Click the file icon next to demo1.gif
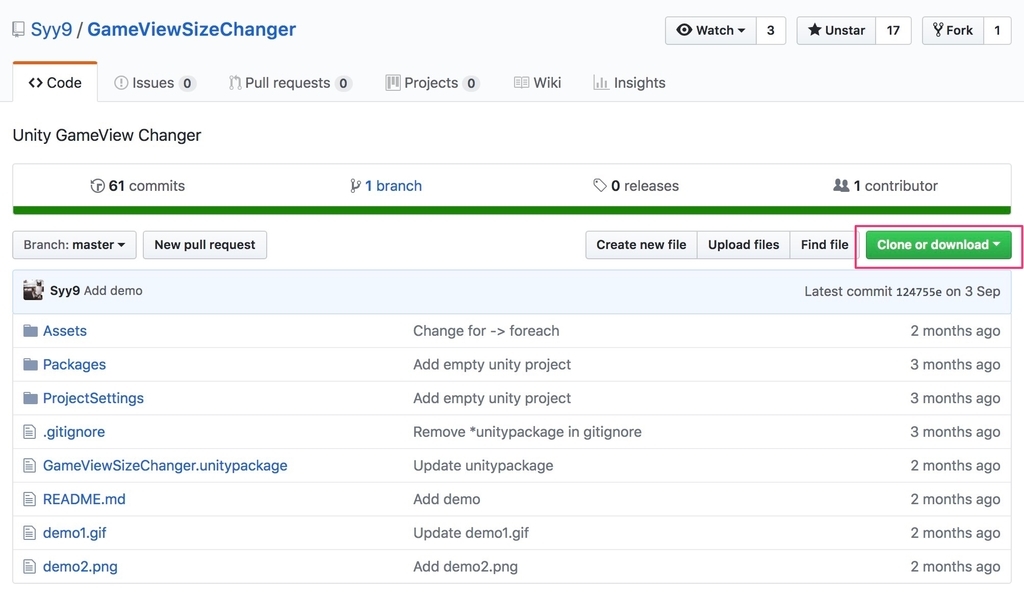Viewport: 1024px width, 594px height. (x=29, y=533)
